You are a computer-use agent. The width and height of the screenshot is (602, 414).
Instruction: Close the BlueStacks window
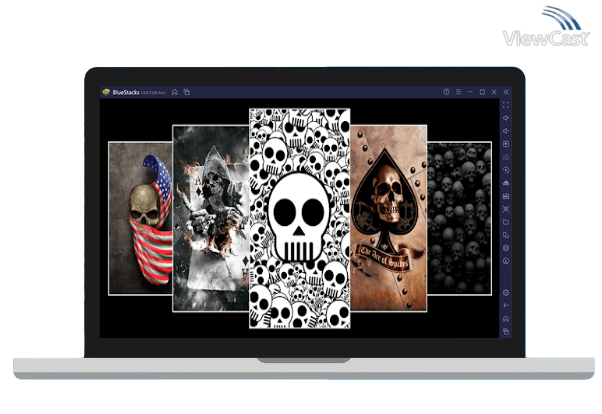pos(494,92)
